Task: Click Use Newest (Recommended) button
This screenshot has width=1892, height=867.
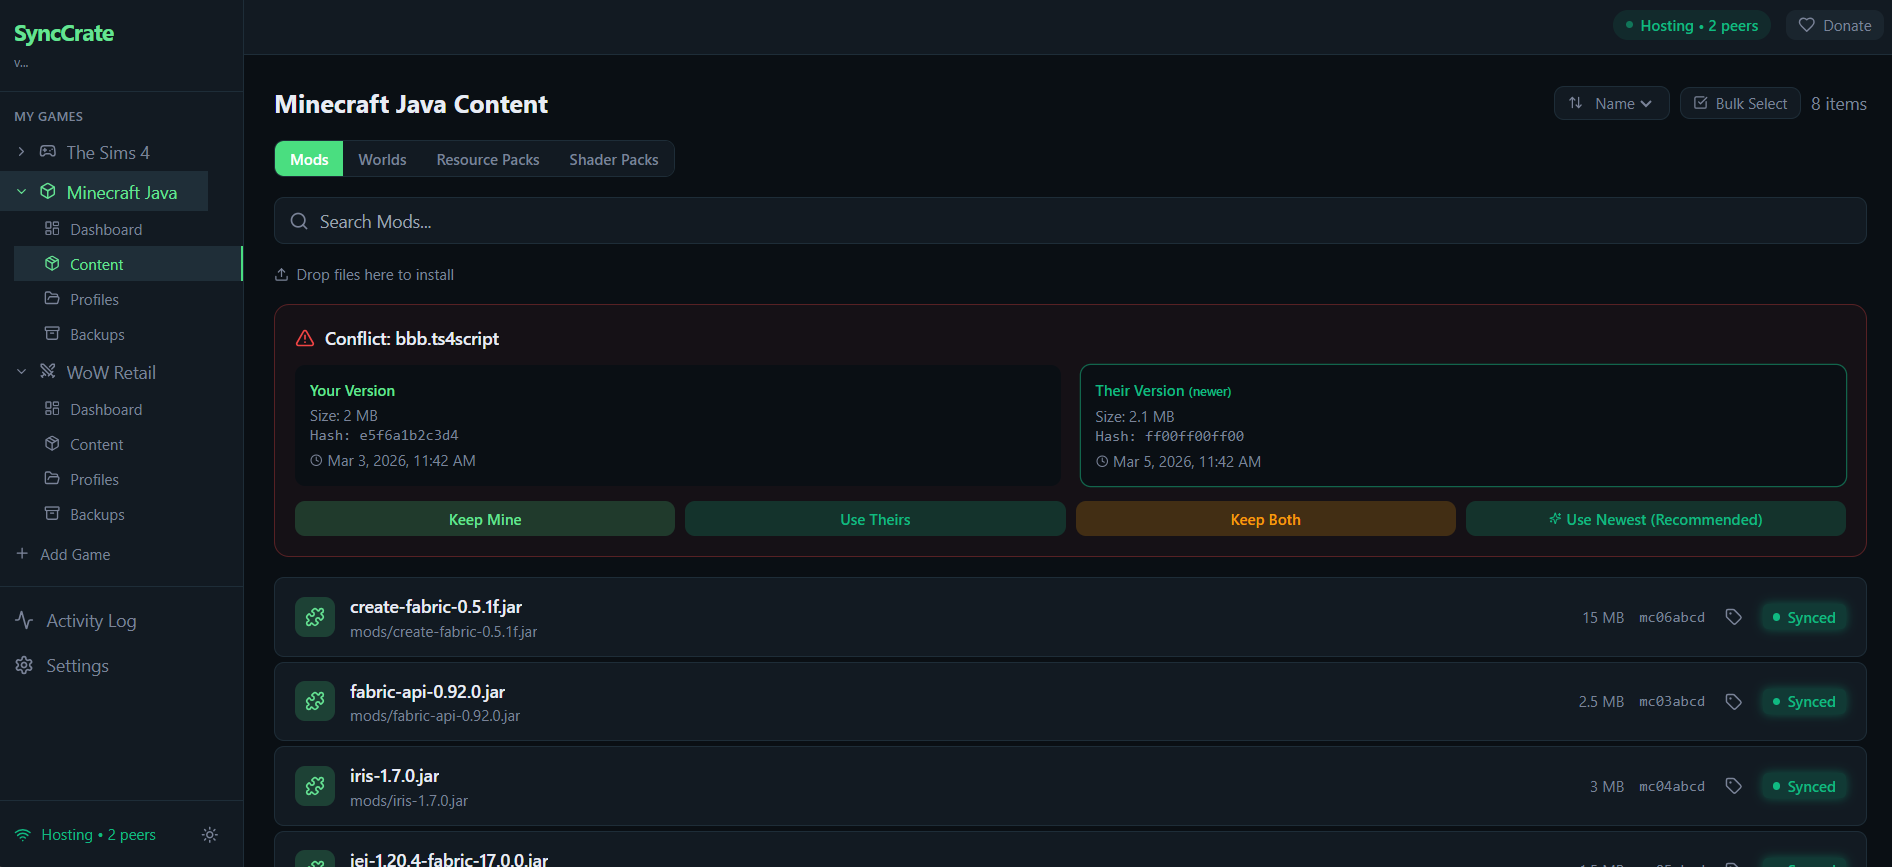Action: [1655, 520]
